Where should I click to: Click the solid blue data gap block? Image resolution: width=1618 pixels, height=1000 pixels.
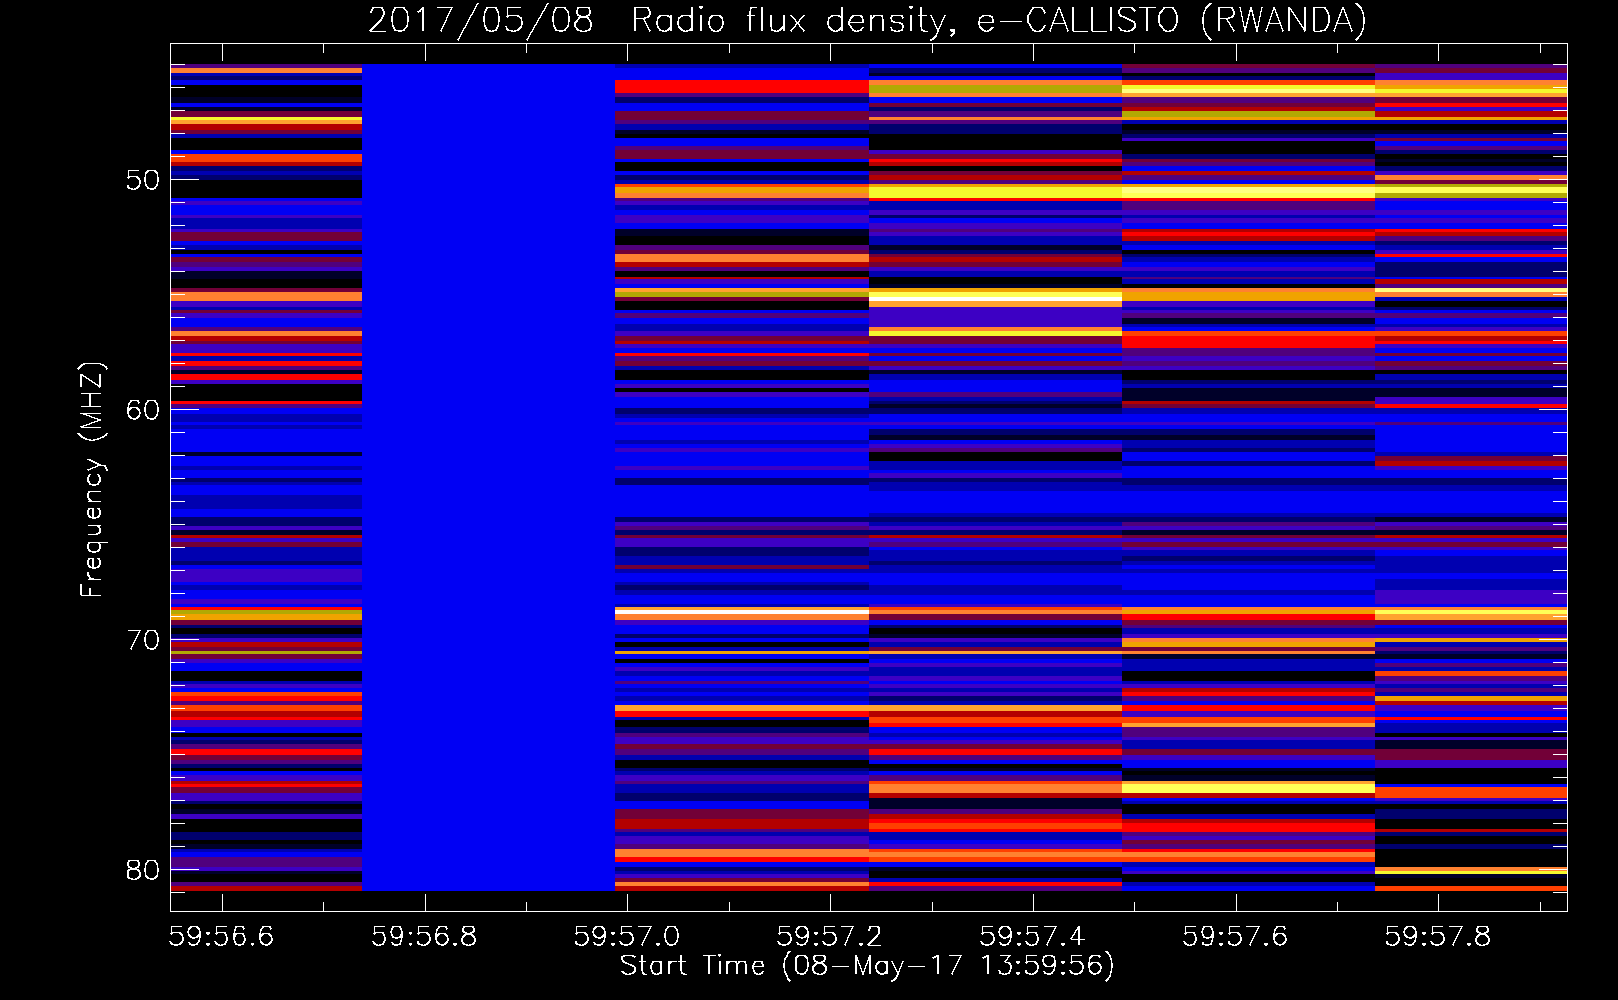pos(488,477)
